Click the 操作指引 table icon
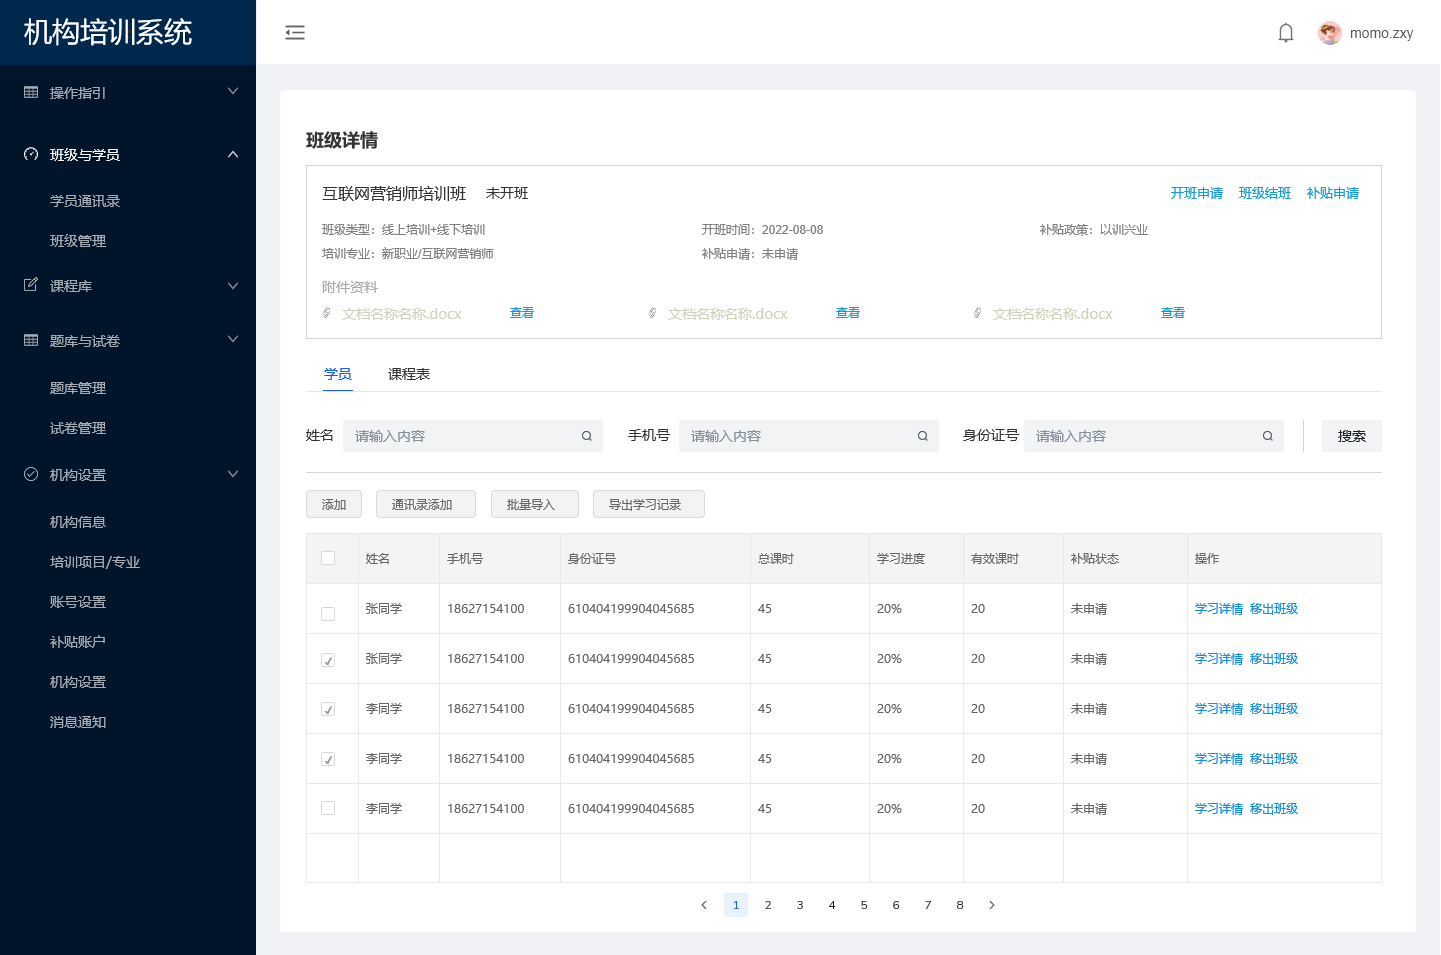Viewport: 1441px width, 955px height. (x=31, y=92)
